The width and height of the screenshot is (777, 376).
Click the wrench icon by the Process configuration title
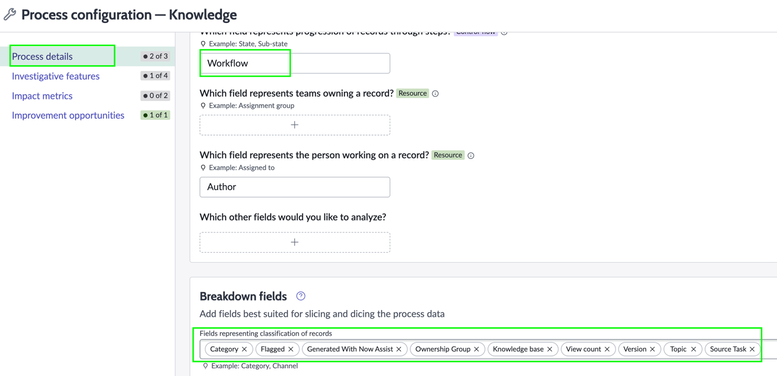pyautogui.click(x=9, y=14)
